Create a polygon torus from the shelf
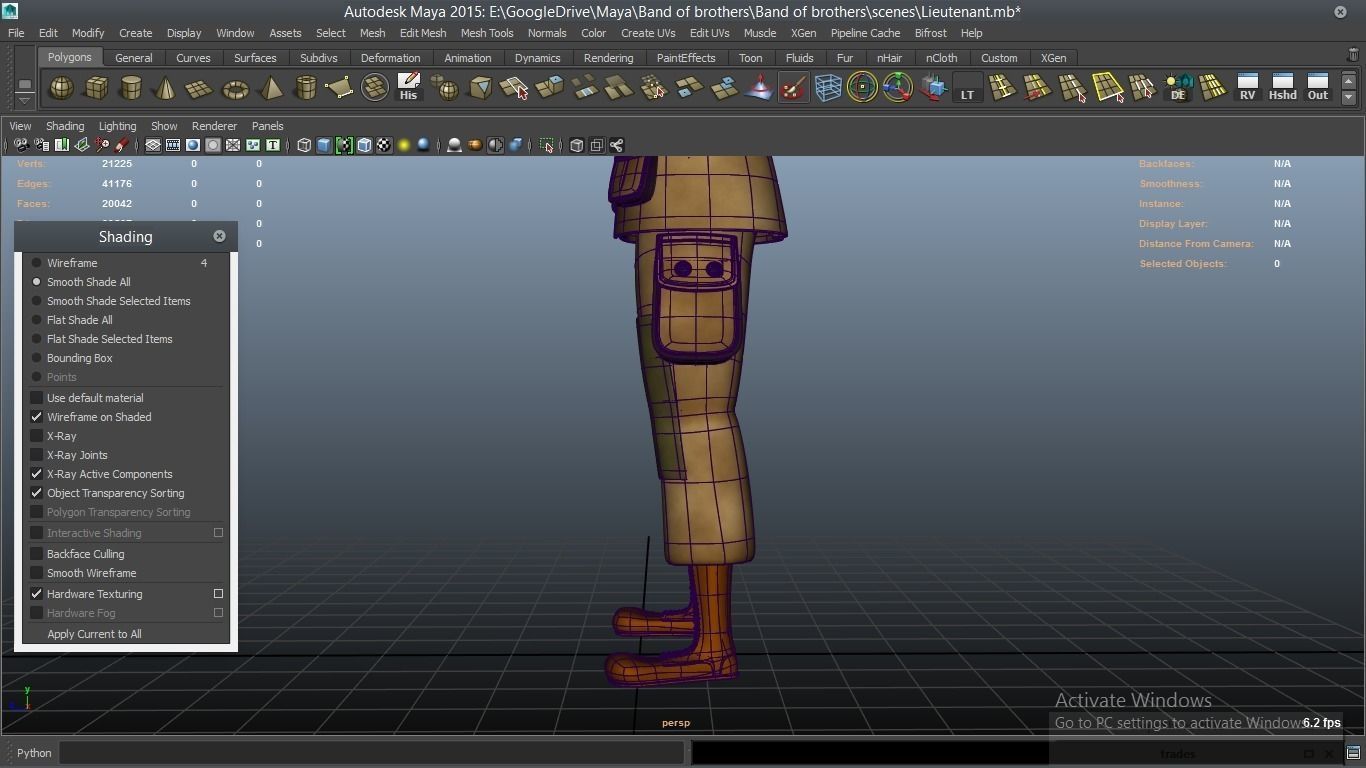This screenshot has height=768, width=1366. point(235,88)
